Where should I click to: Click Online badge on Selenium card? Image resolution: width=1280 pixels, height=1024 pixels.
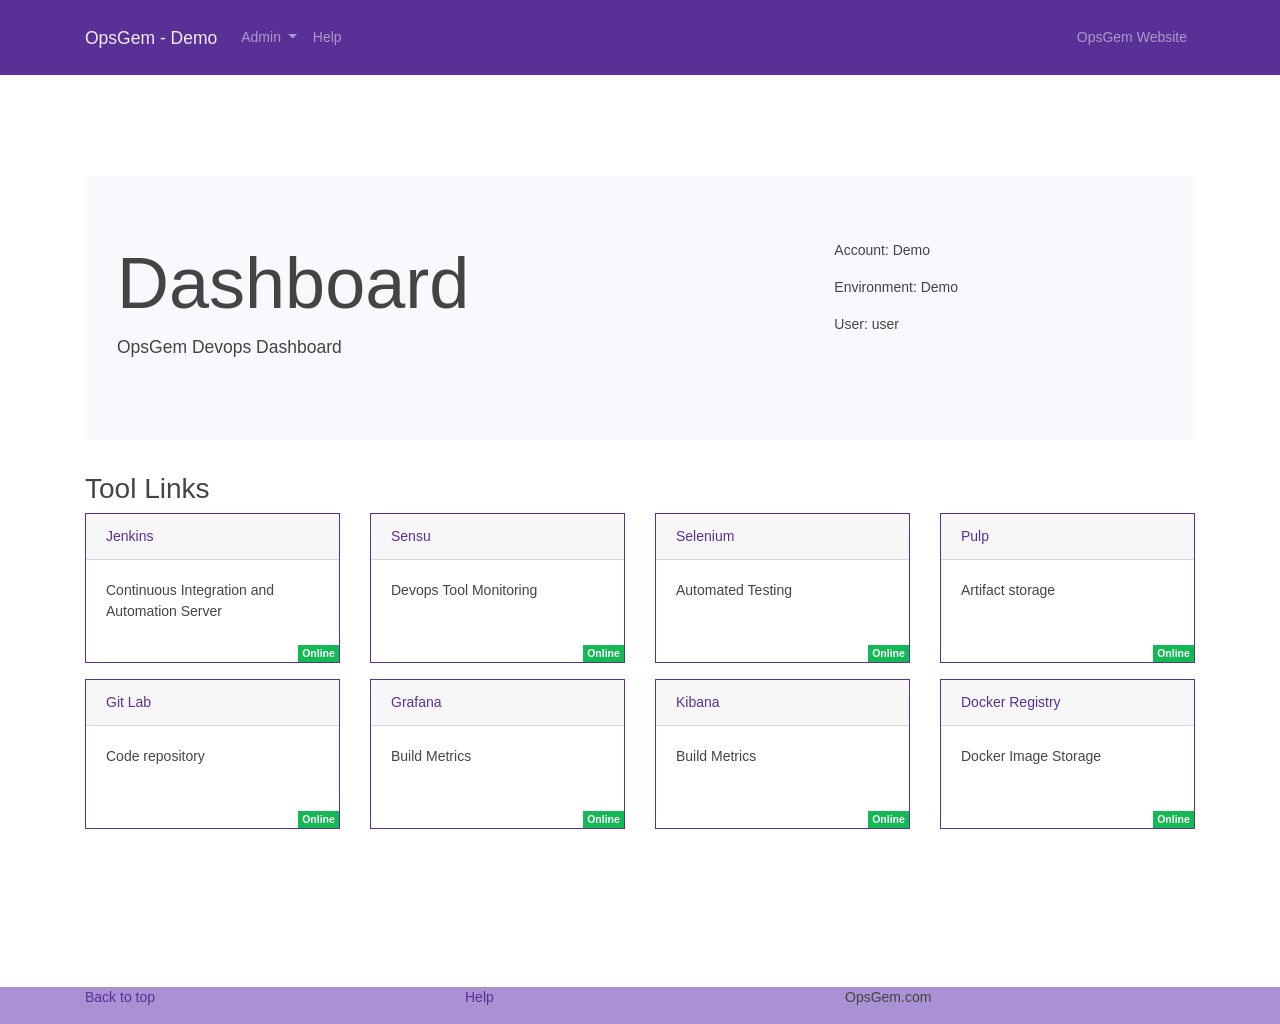pyautogui.click(x=889, y=654)
